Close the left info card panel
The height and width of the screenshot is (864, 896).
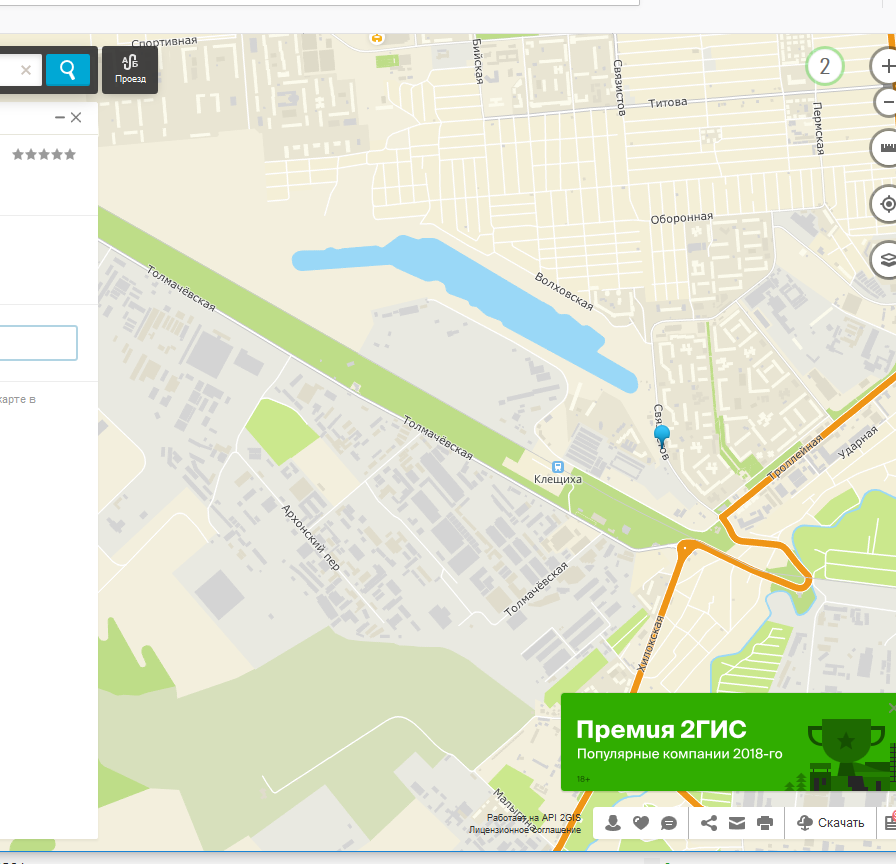(x=76, y=118)
